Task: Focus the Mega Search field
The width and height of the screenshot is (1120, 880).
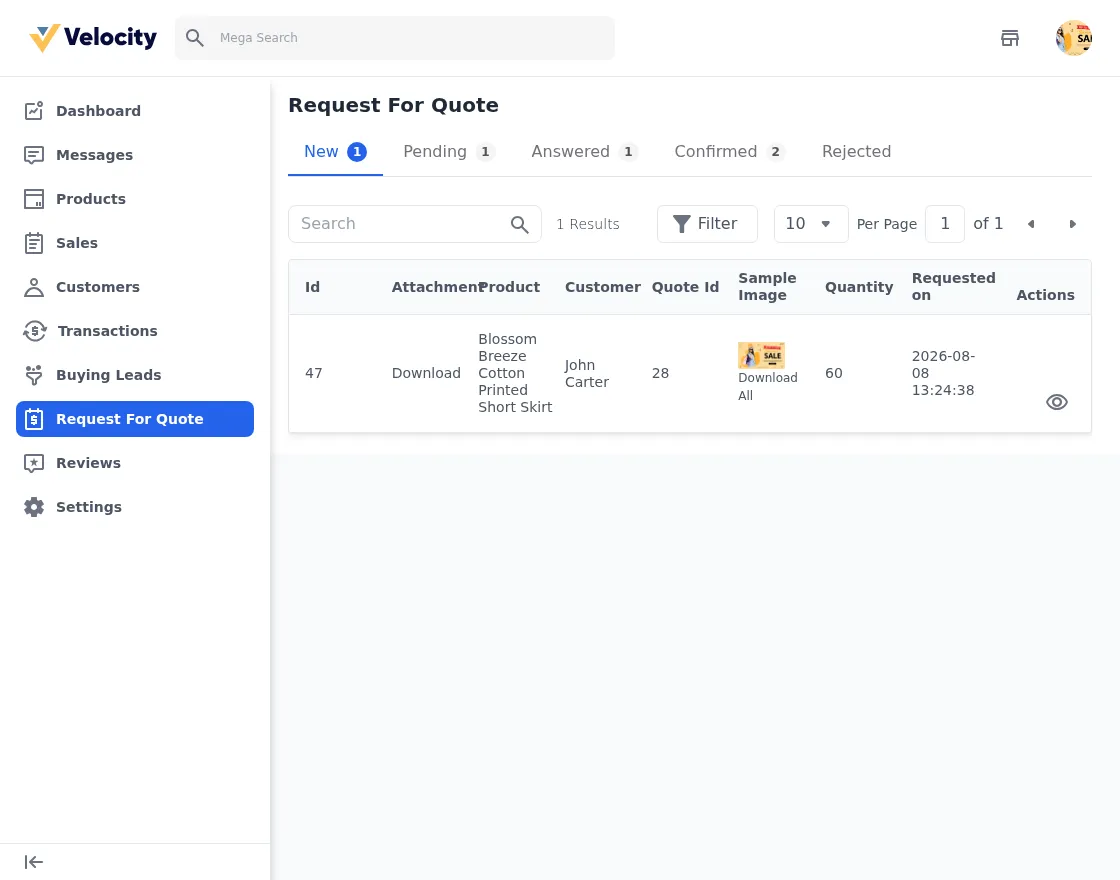Action: (x=394, y=38)
